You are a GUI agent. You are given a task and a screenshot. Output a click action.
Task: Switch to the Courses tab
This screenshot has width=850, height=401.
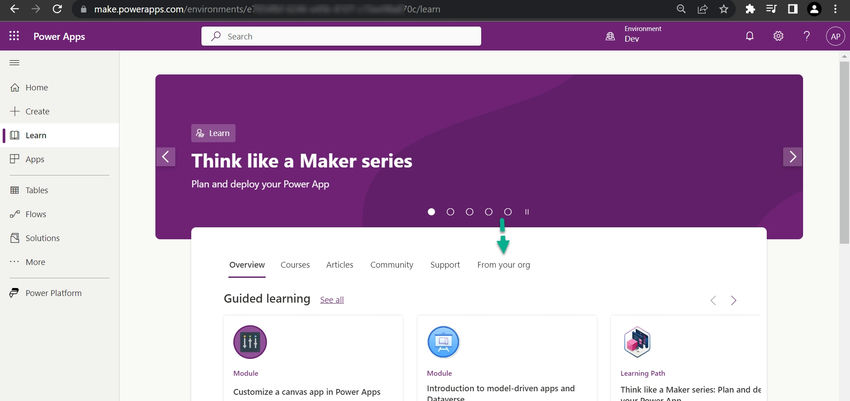(x=295, y=265)
